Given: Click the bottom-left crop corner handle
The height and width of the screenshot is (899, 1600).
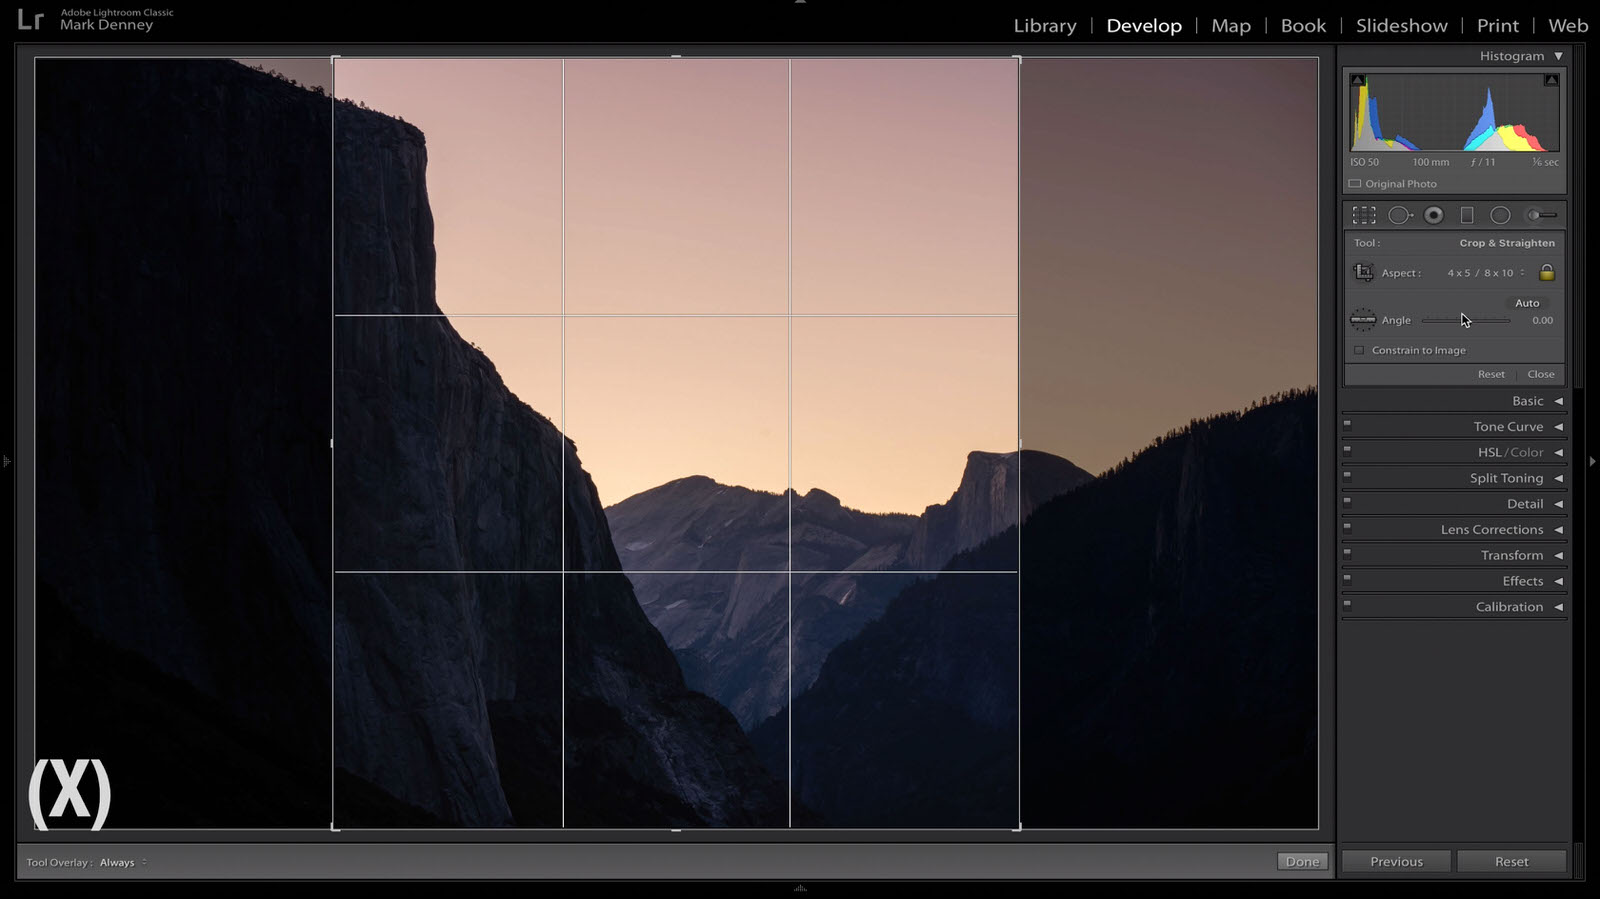Looking at the screenshot, I should [335, 827].
